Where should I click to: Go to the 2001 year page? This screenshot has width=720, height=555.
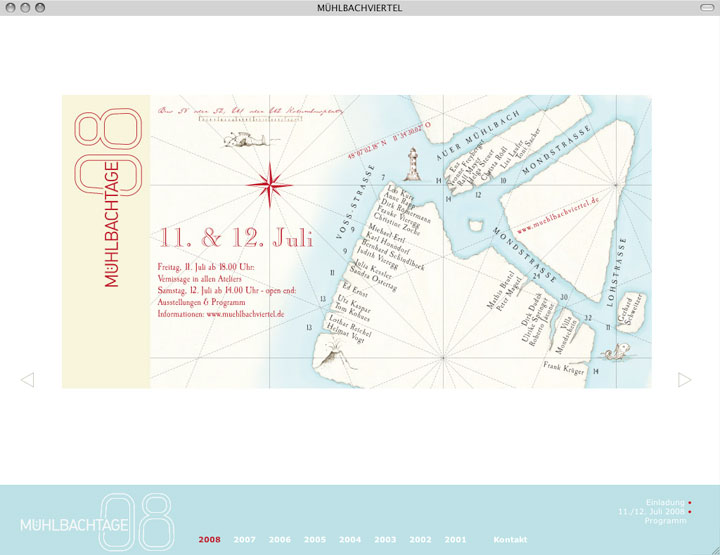pyautogui.click(x=455, y=540)
